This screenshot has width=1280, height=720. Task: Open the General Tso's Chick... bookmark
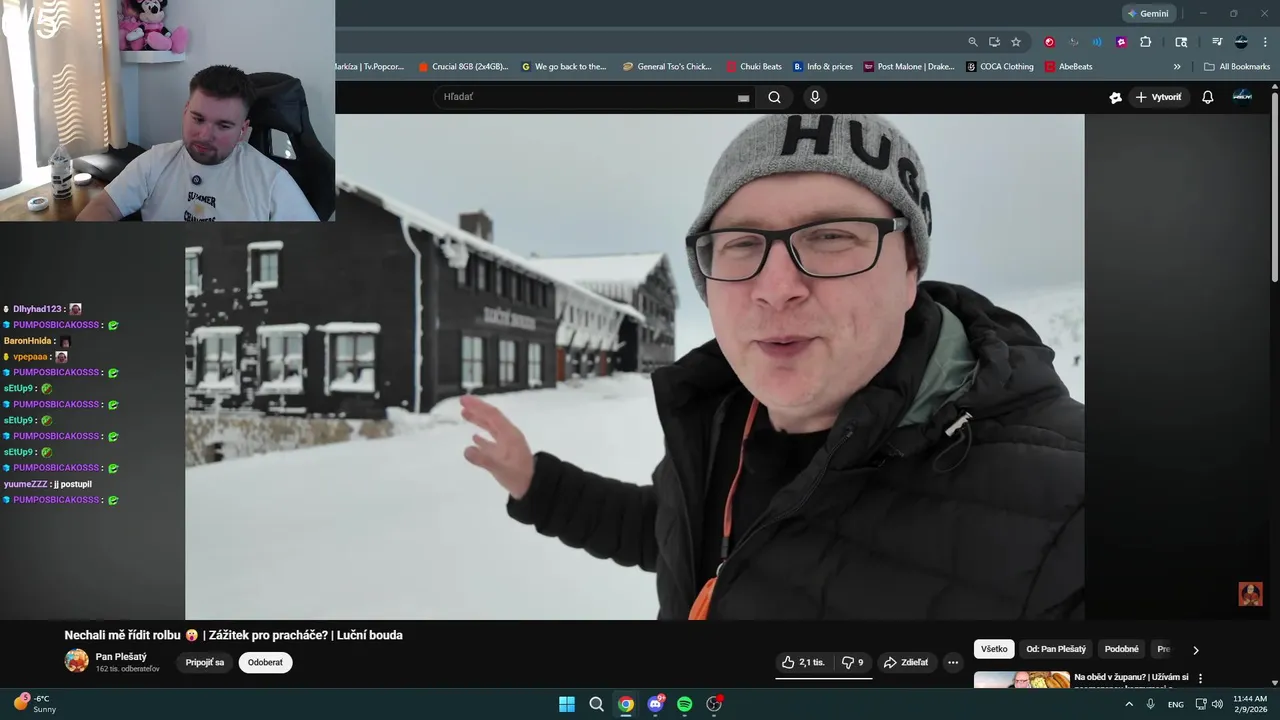[x=667, y=67]
